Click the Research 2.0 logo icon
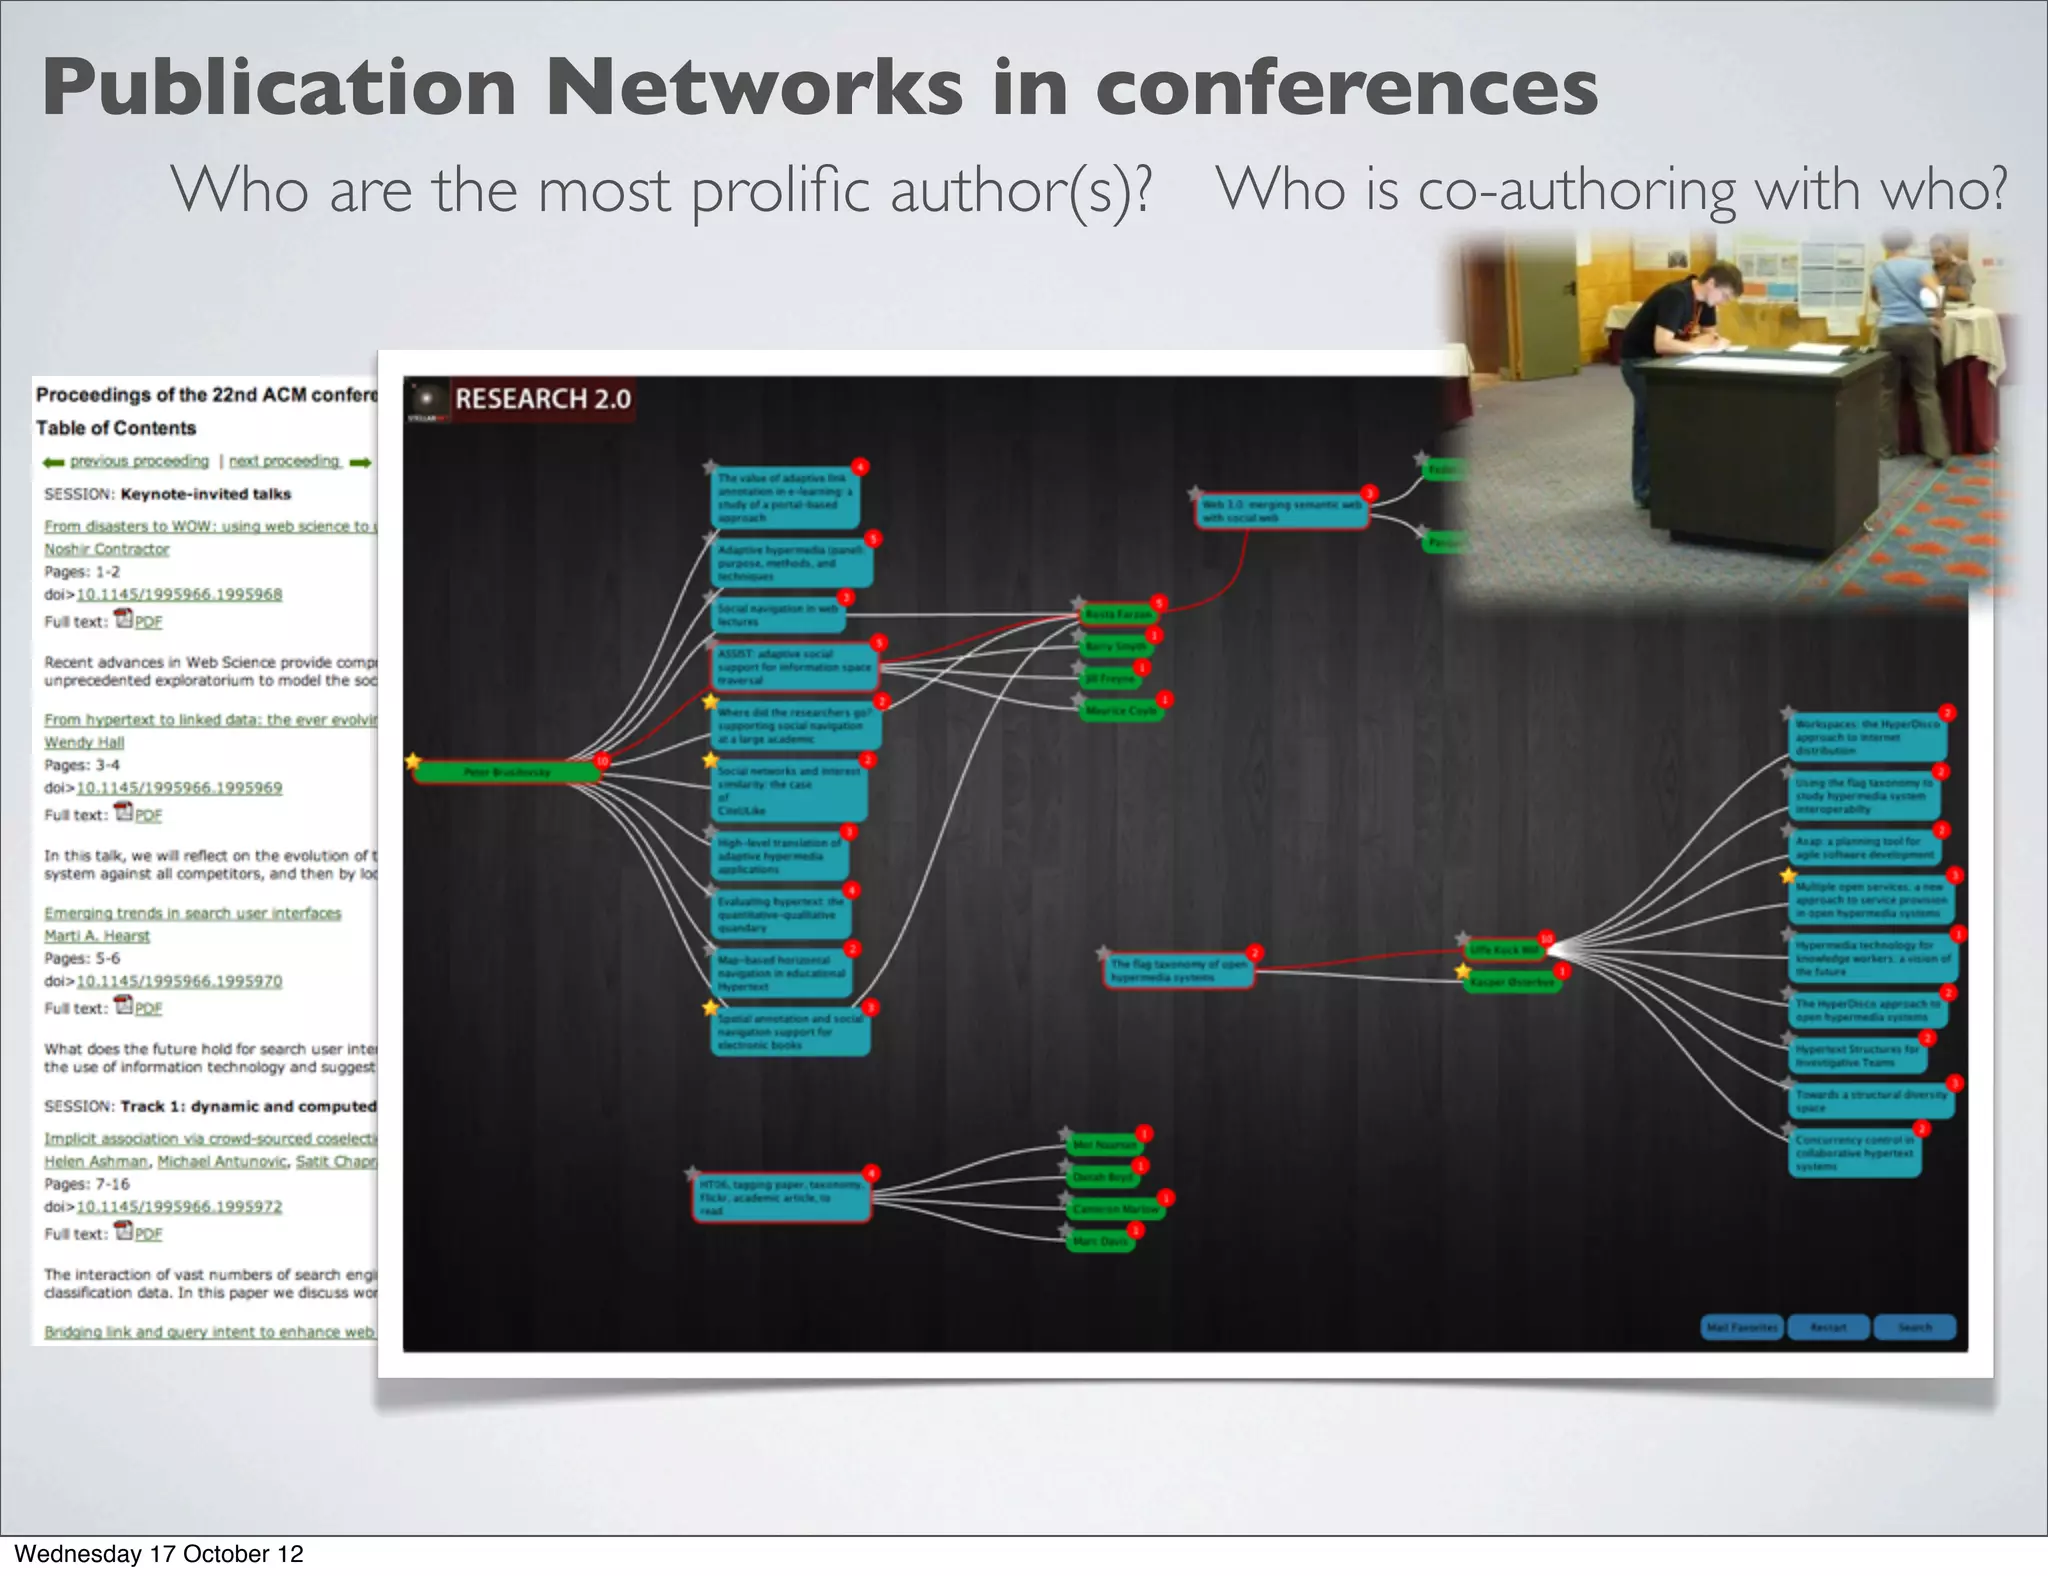Screen dimensions: 2048x1576 [x=427, y=400]
